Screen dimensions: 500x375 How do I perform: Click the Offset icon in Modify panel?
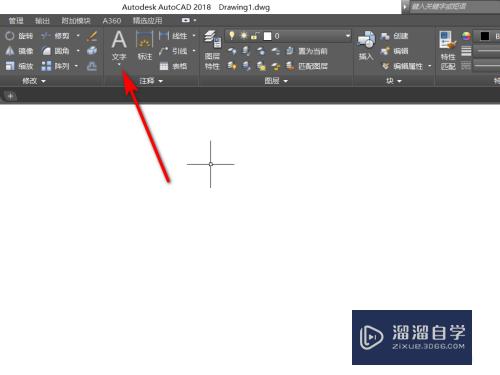tap(92, 66)
